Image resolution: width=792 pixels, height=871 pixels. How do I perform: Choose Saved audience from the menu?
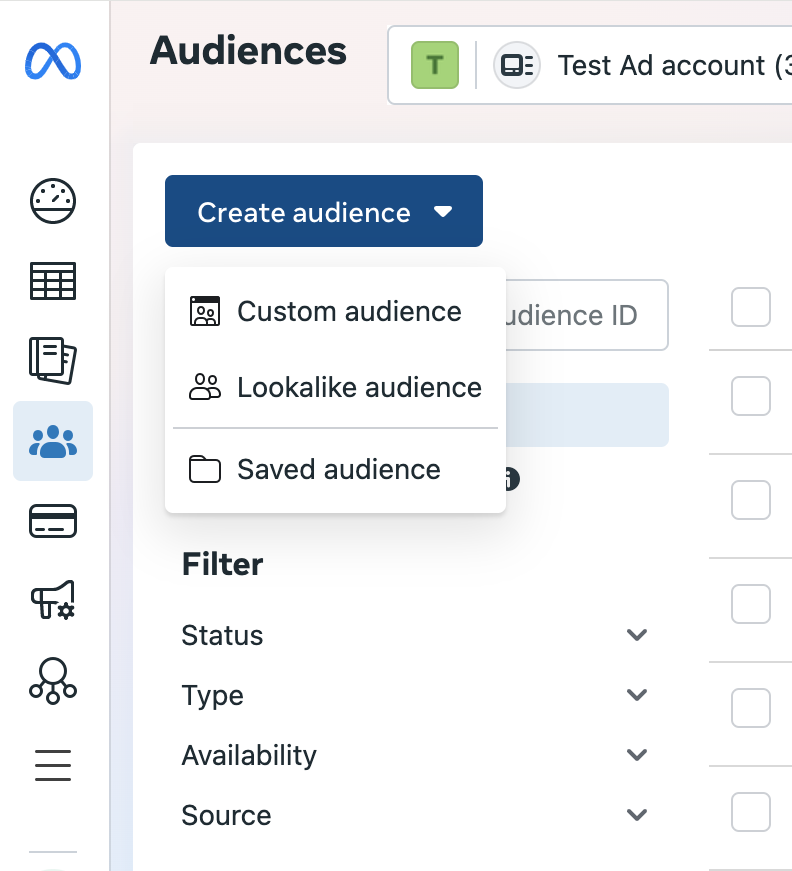click(335, 469)
